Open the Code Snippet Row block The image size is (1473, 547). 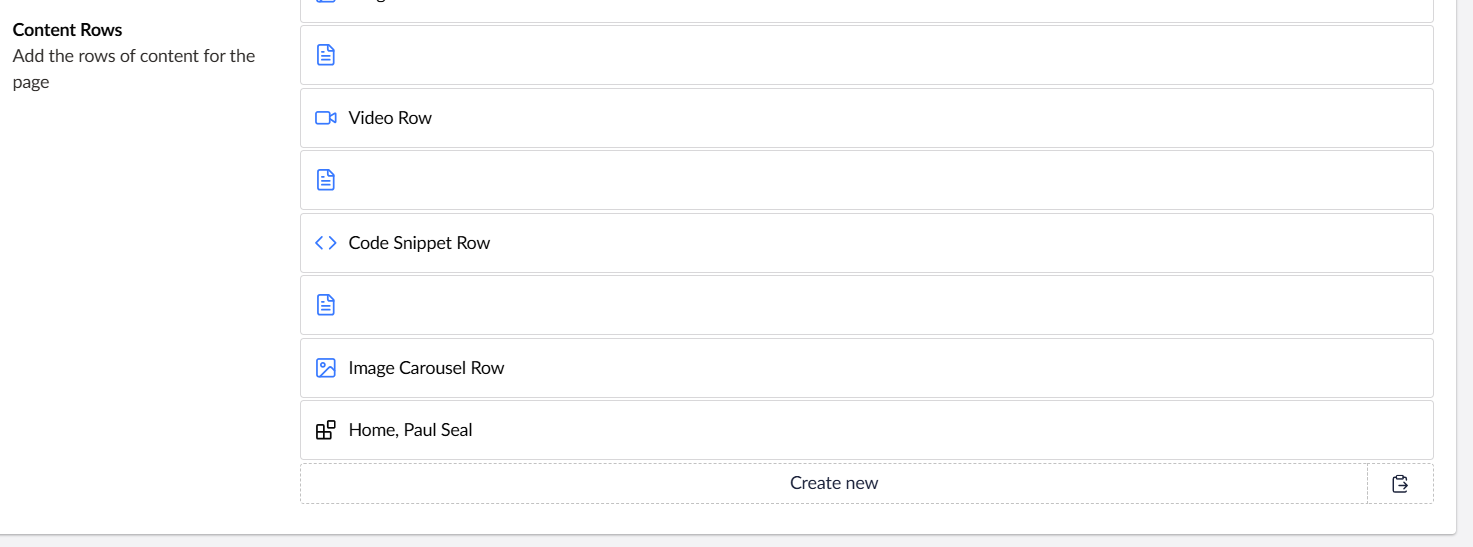[x=866, y=243]
